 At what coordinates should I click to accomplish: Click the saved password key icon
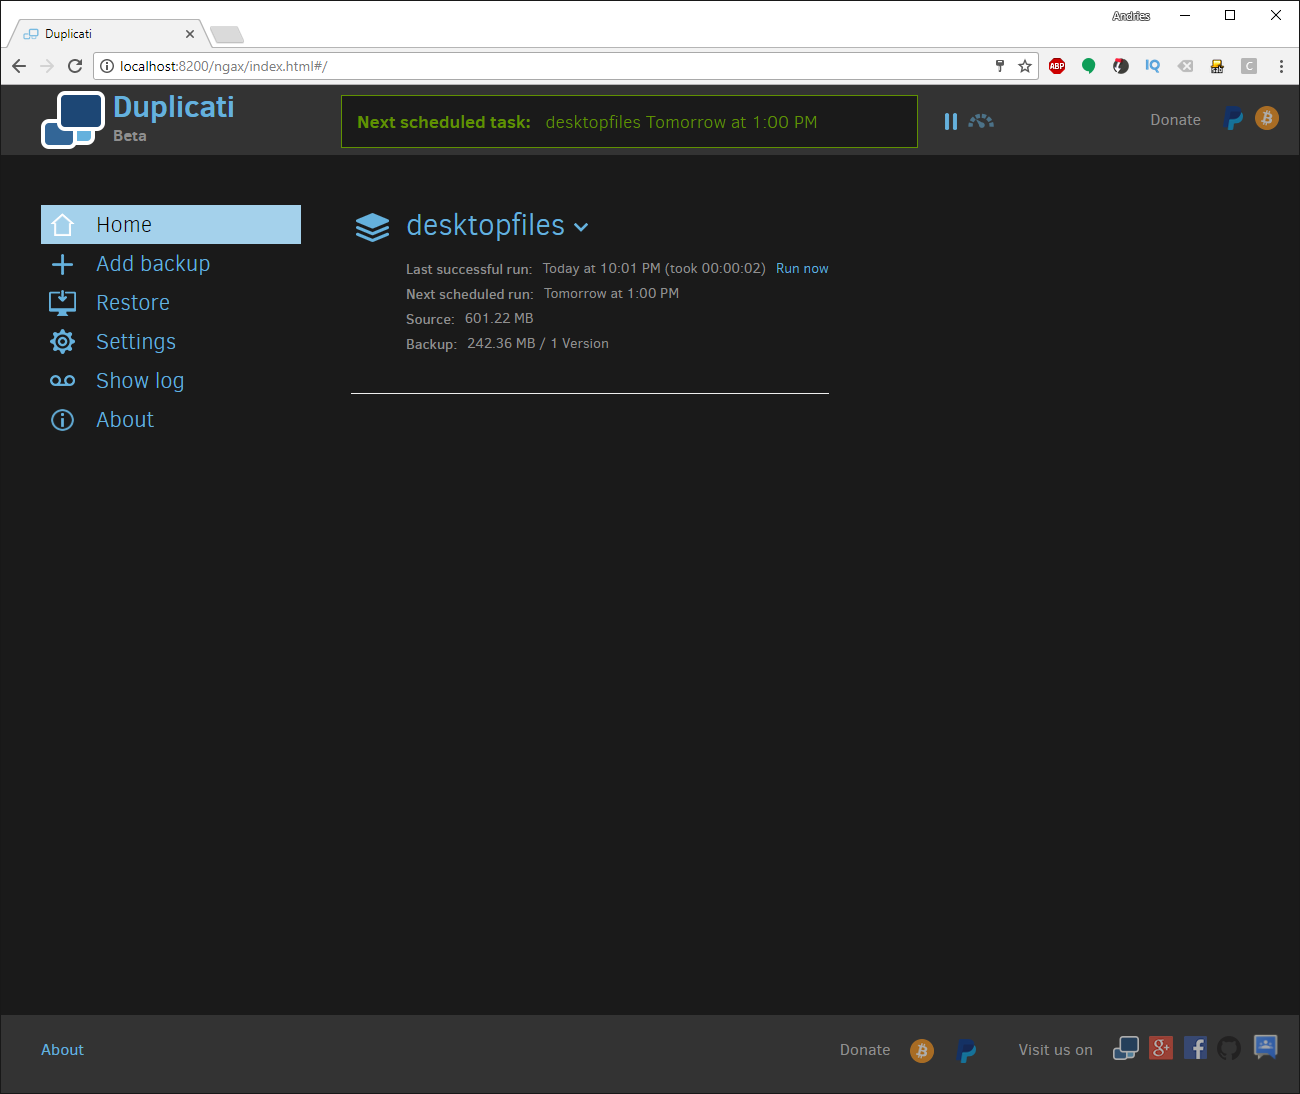coord(999,66)
